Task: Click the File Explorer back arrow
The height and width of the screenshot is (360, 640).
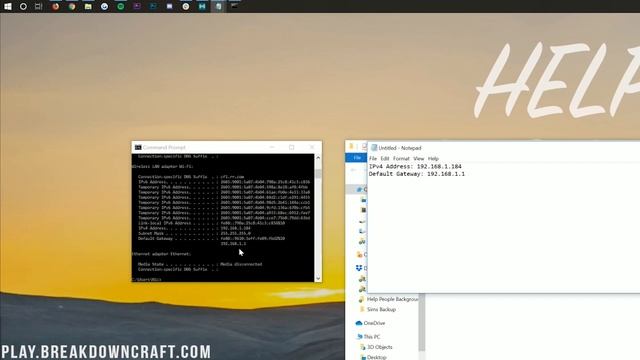Action: (x=353, y=169)
